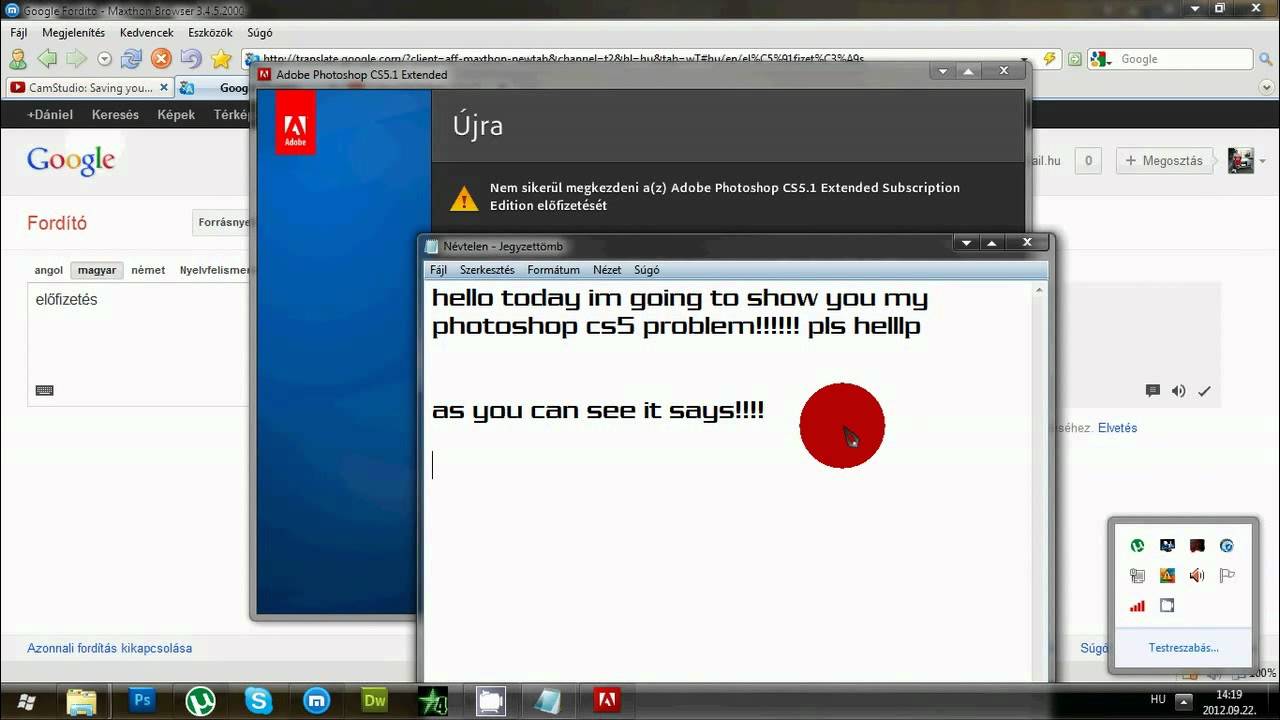This screenshot has width=1280, height=720.
Task: Click the red Adobe taskbar icon
Action: (x=606, y=700)
